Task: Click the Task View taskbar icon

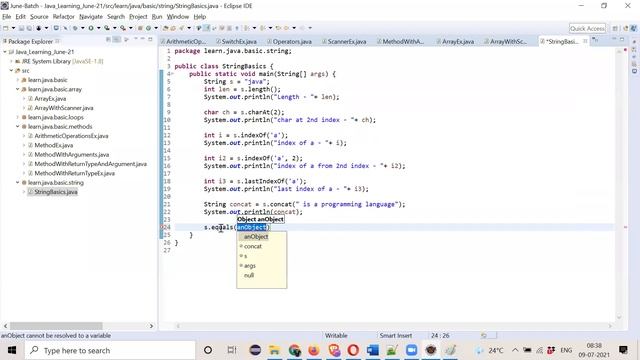Action: point(231,350)
